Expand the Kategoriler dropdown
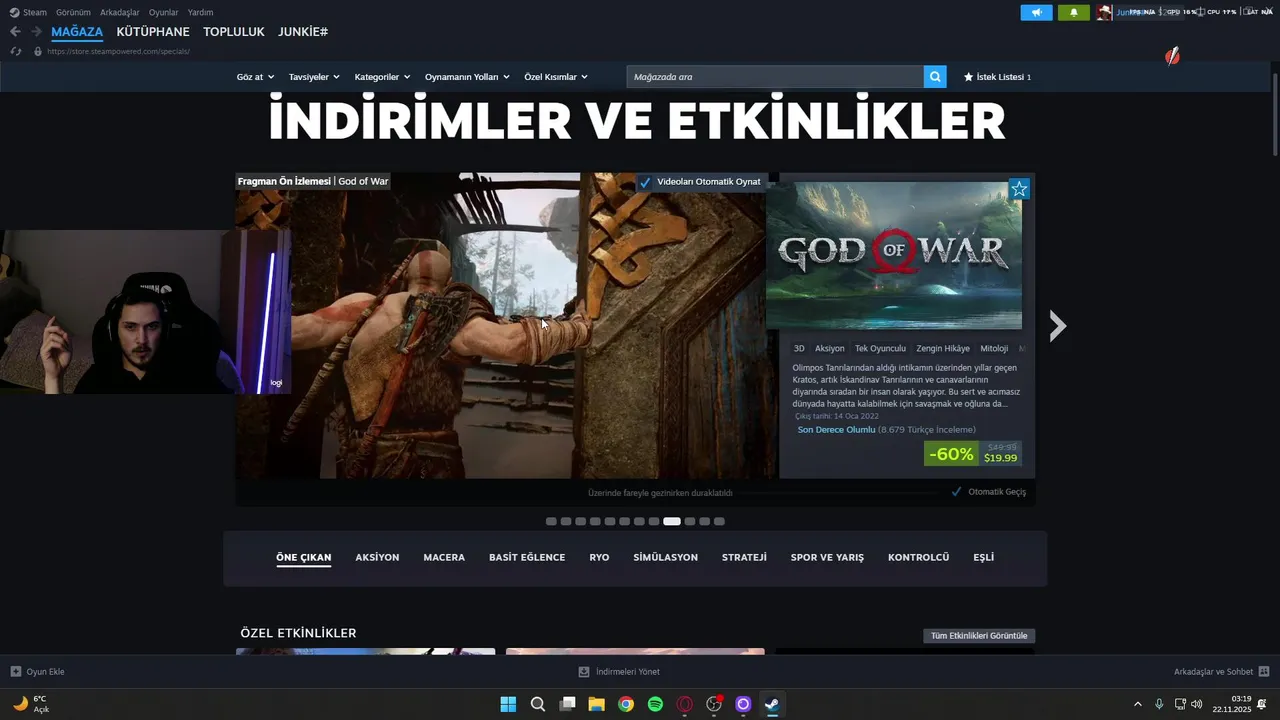This screenshot has height=720, width=1280. pyautogui.click(x=383, y=77)
